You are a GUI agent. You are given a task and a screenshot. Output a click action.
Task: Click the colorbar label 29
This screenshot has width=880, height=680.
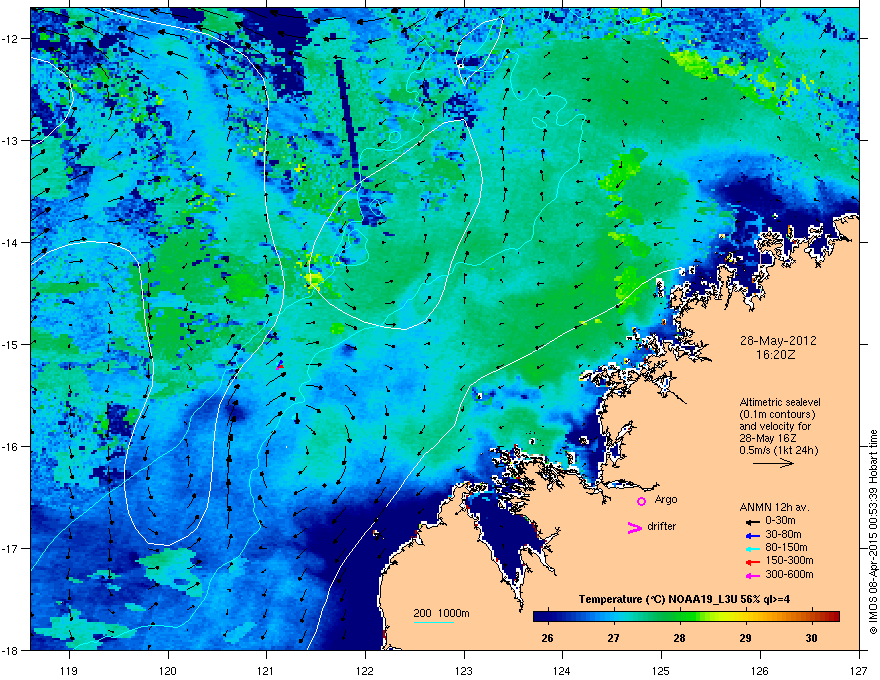pos(745,638)
